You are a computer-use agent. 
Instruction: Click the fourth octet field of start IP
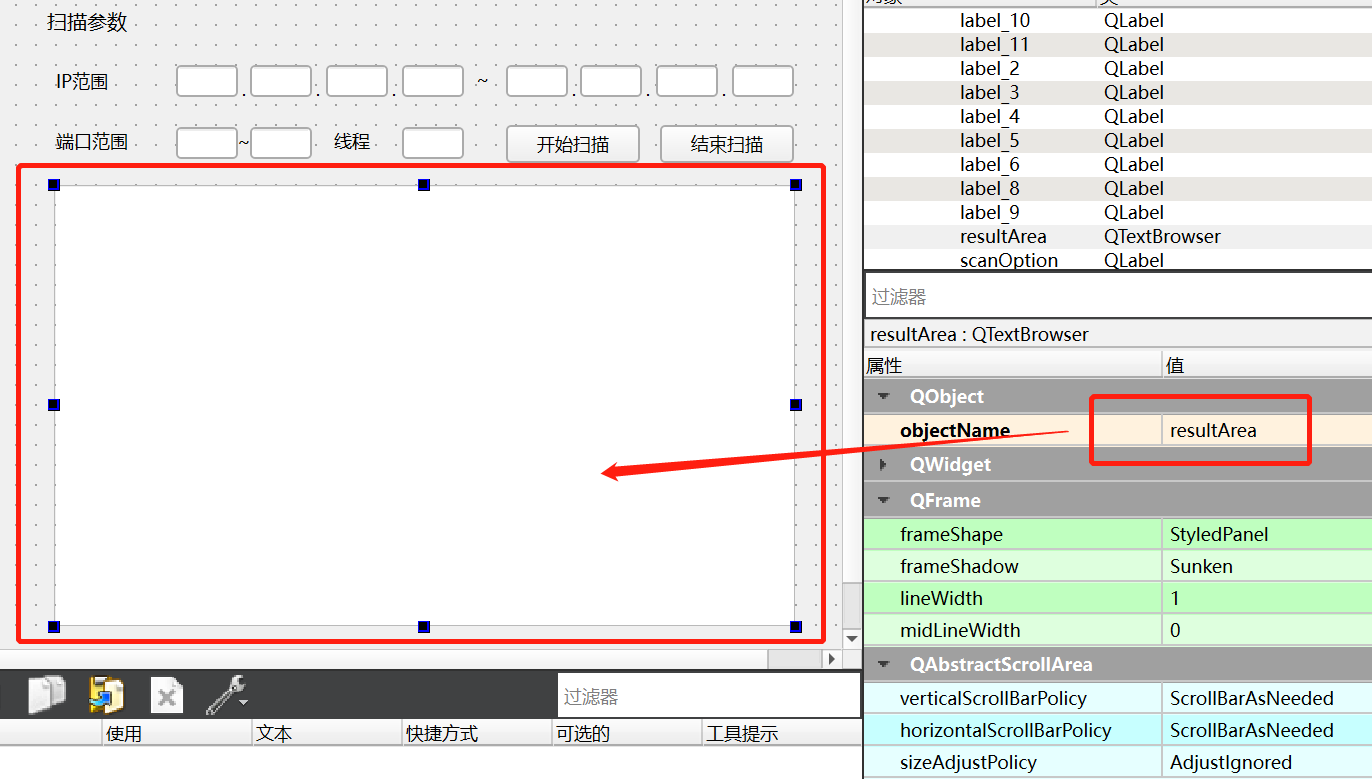tap(433, 81)
